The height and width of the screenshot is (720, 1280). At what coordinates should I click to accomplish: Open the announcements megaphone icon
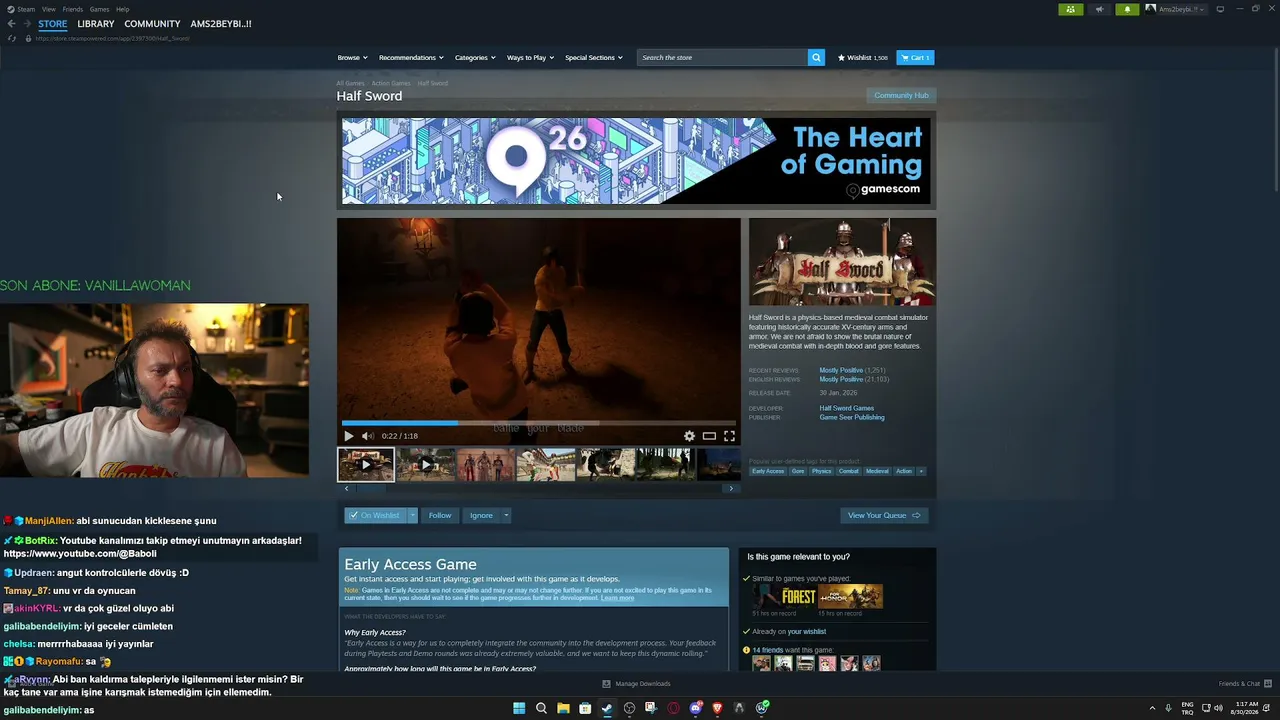click(x=1099, y=9)
